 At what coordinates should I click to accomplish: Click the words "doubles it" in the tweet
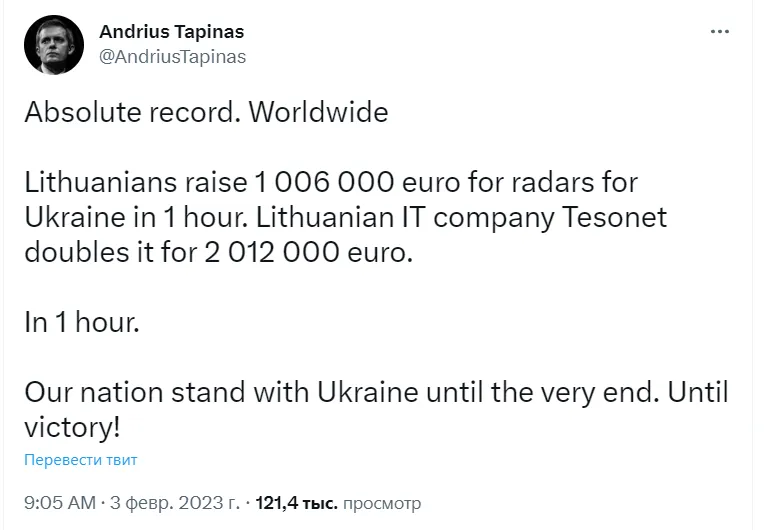[85, 253]
